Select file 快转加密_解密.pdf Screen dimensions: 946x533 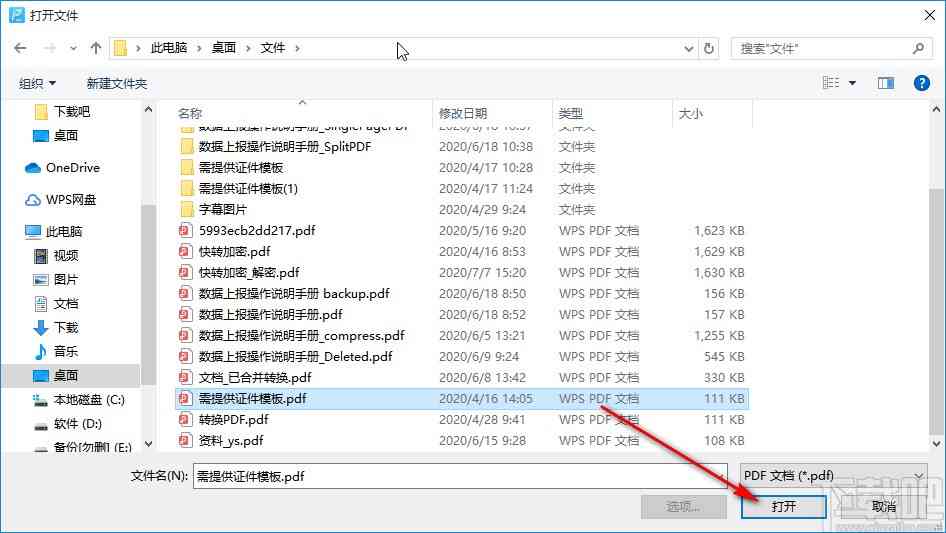pos(249,273)
